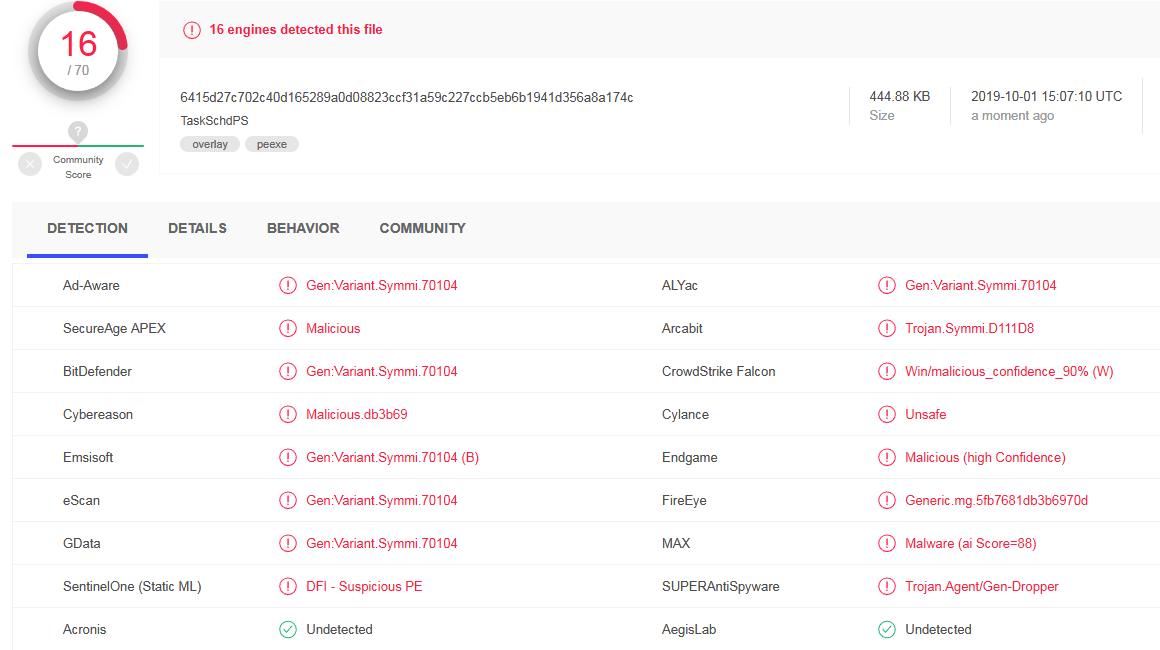The image size is (1160, 650).
Task: Click Trojan.Agent/Gen-Dropper result
Action: pos(982,586)
